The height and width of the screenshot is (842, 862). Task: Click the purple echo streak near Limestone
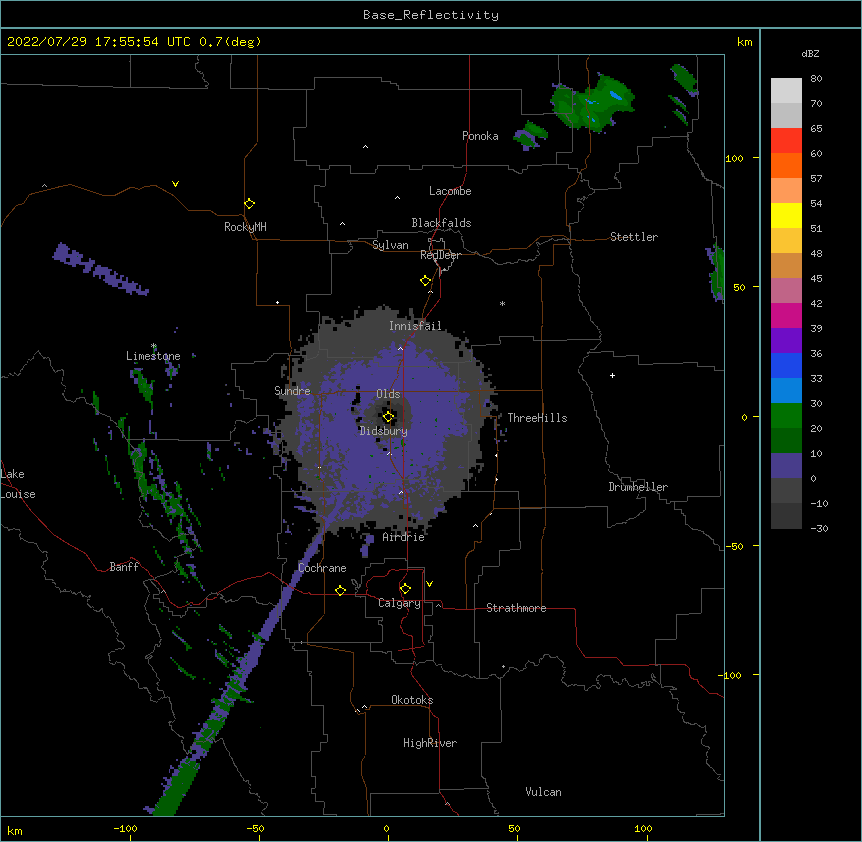100,269
